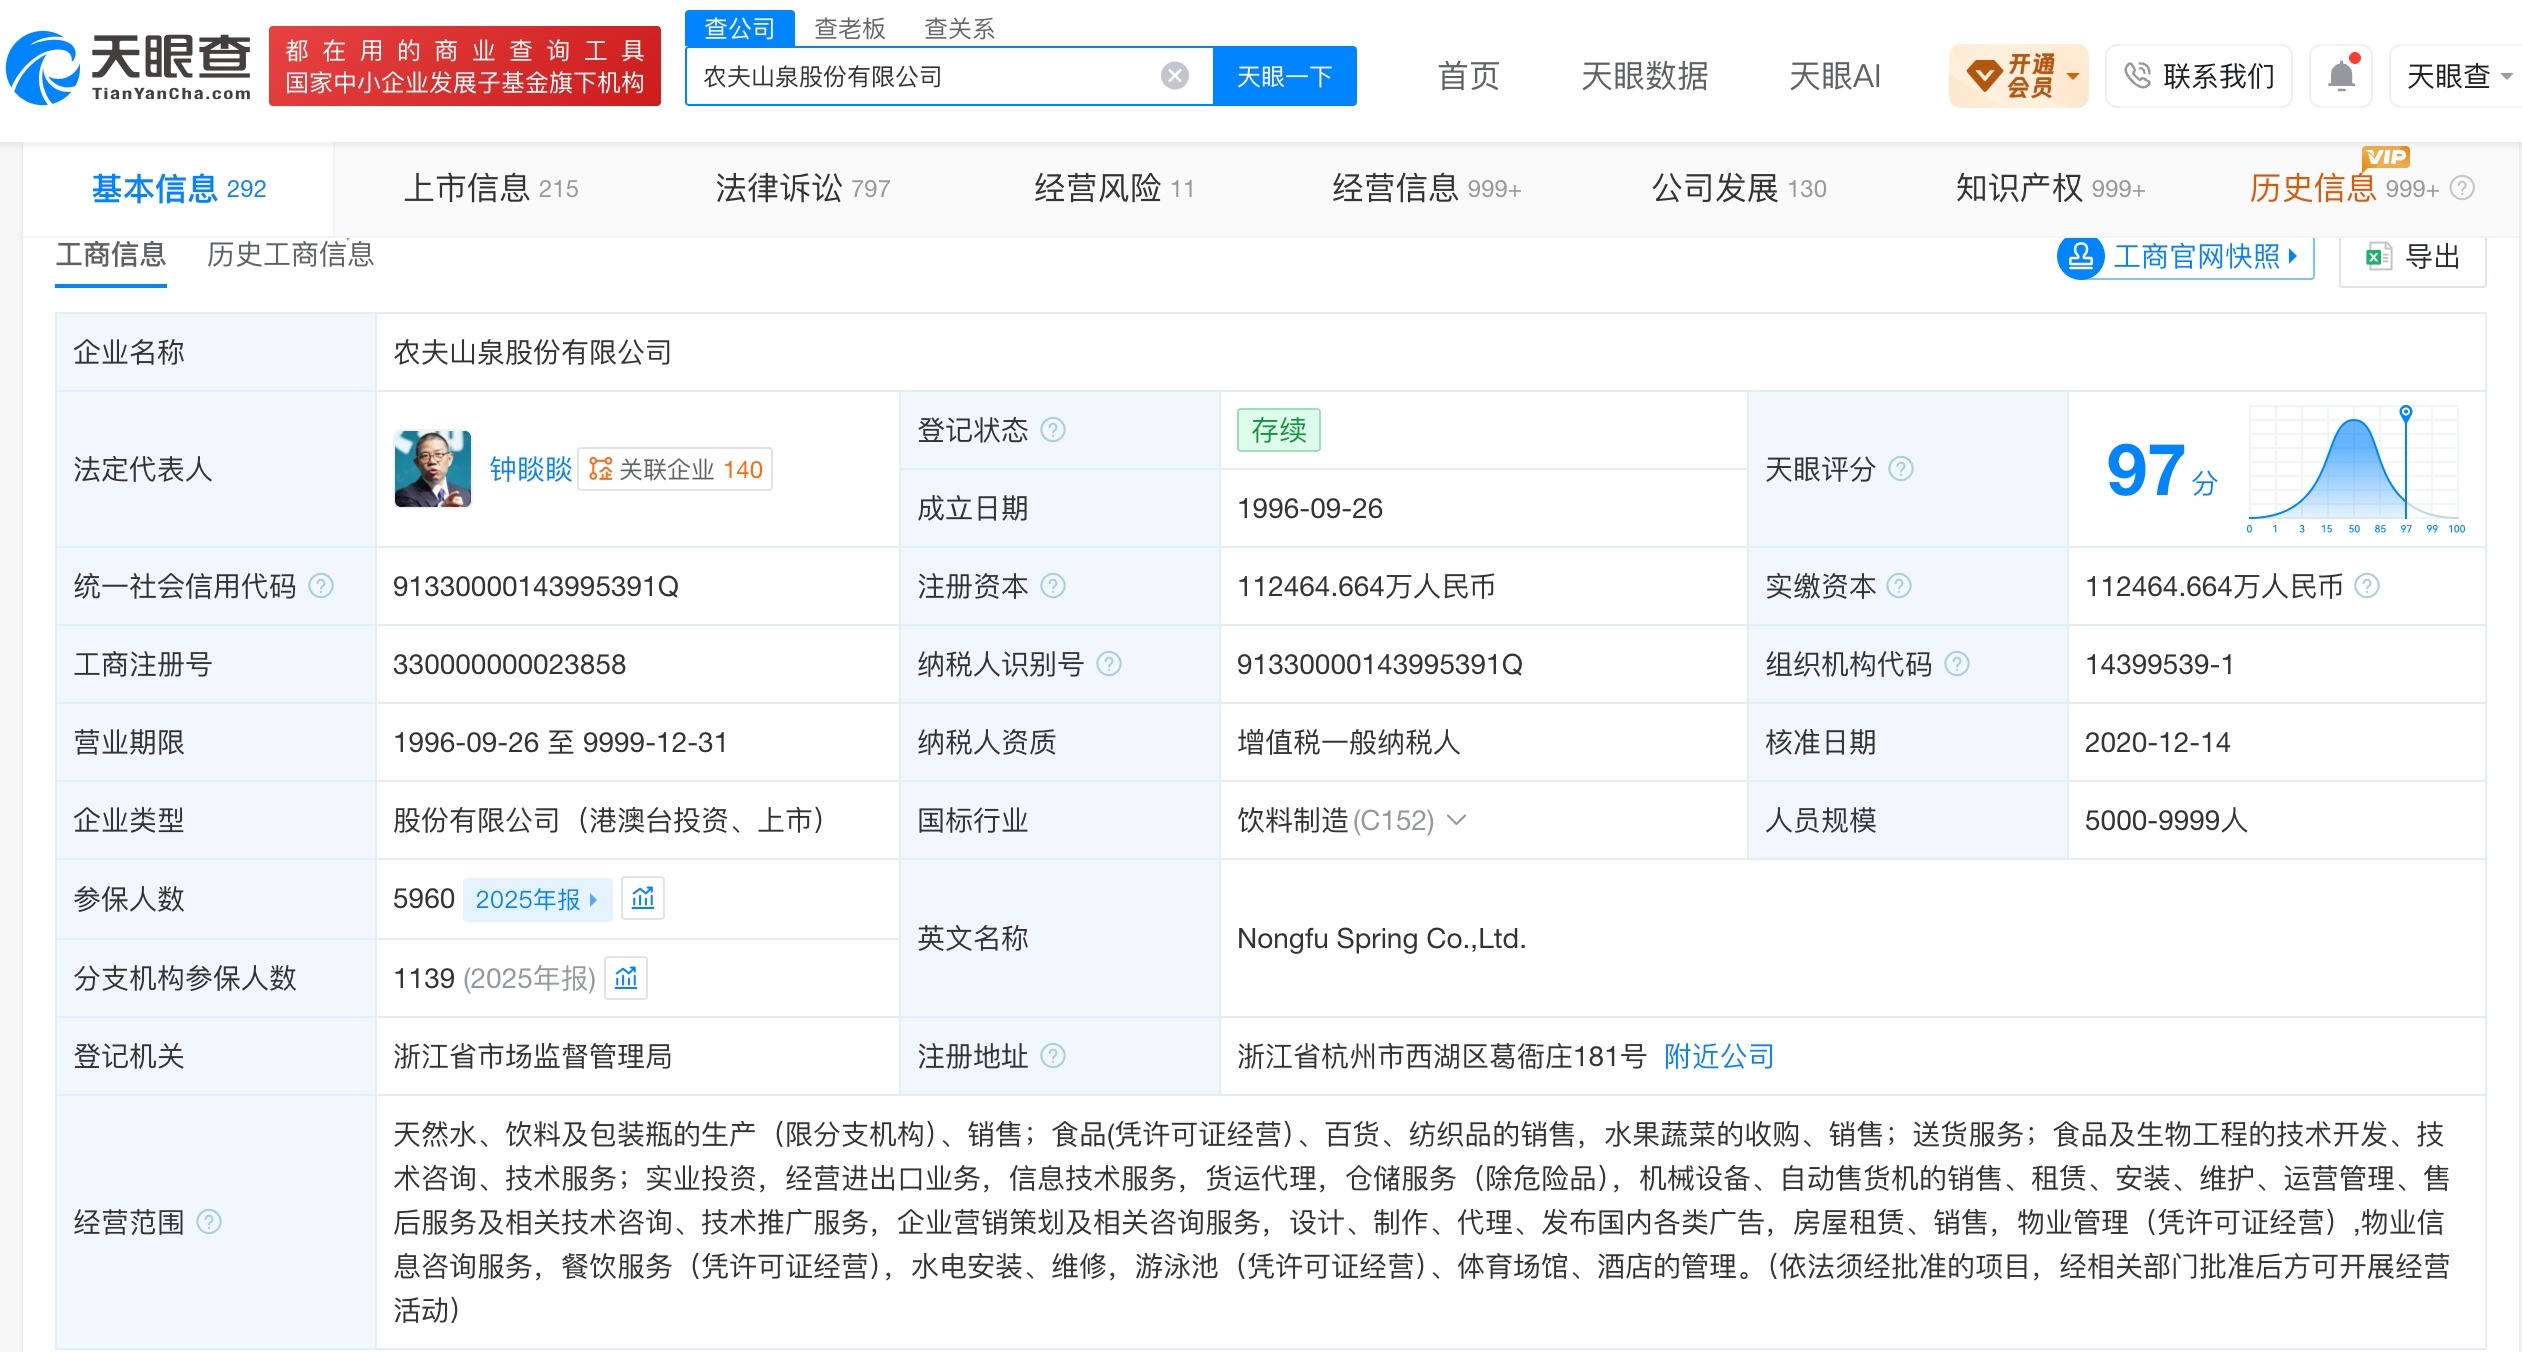Switch to 查老板 search tab
Screen dimensions: 2522x1352
(850, 28)
